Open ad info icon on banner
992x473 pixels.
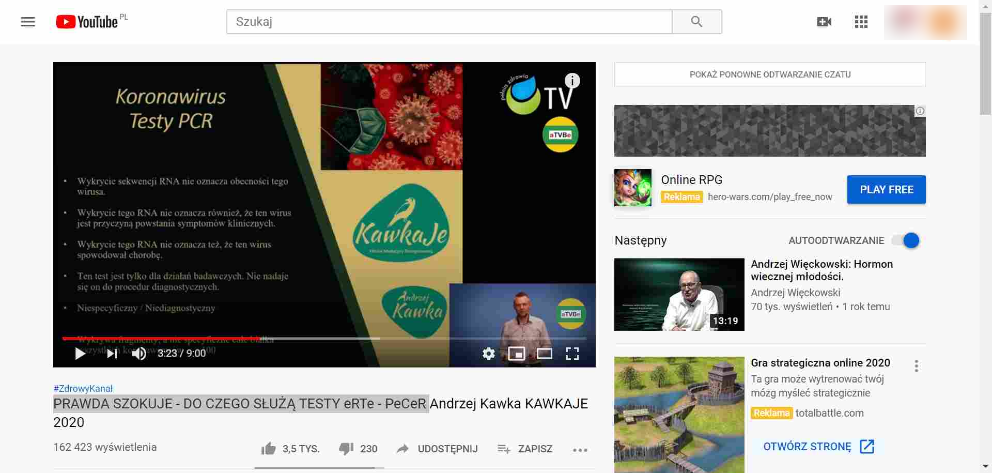[920, 111]
